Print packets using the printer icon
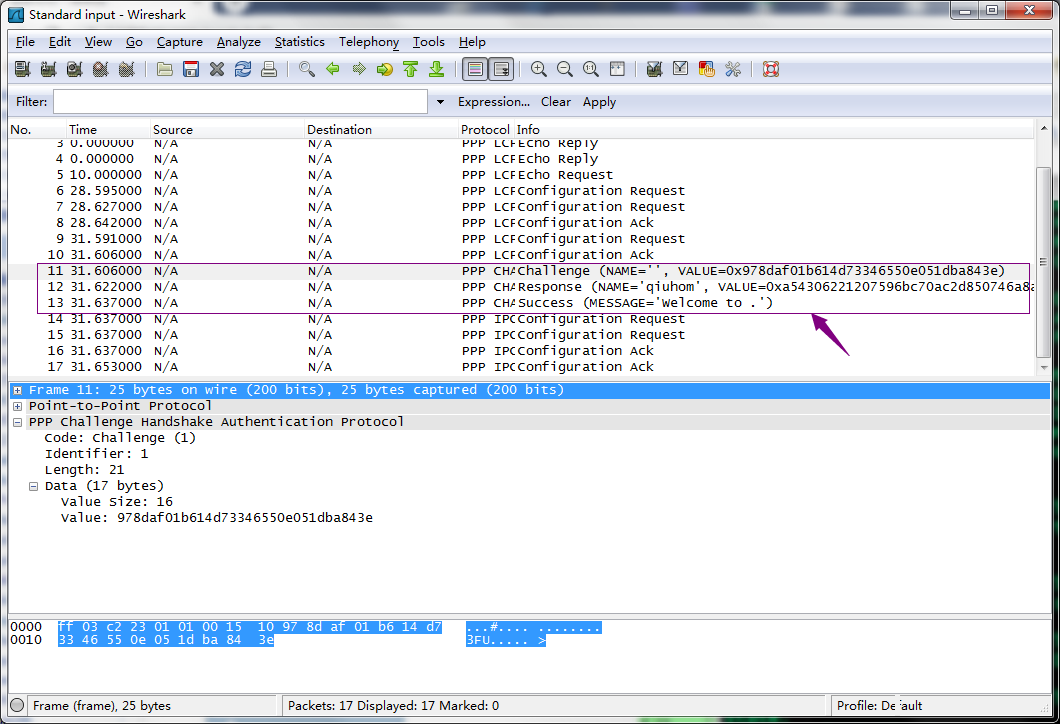 (269, 69)
